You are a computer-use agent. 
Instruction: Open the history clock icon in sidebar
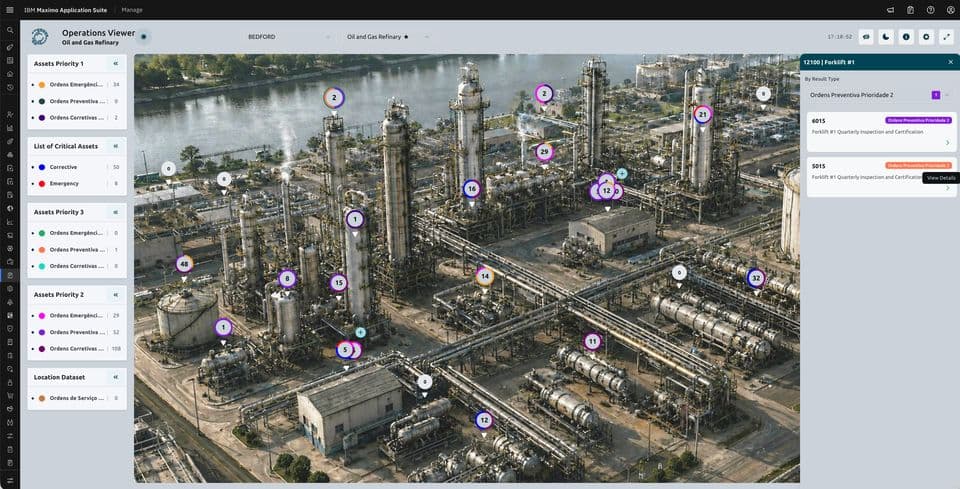coord(10,88)
